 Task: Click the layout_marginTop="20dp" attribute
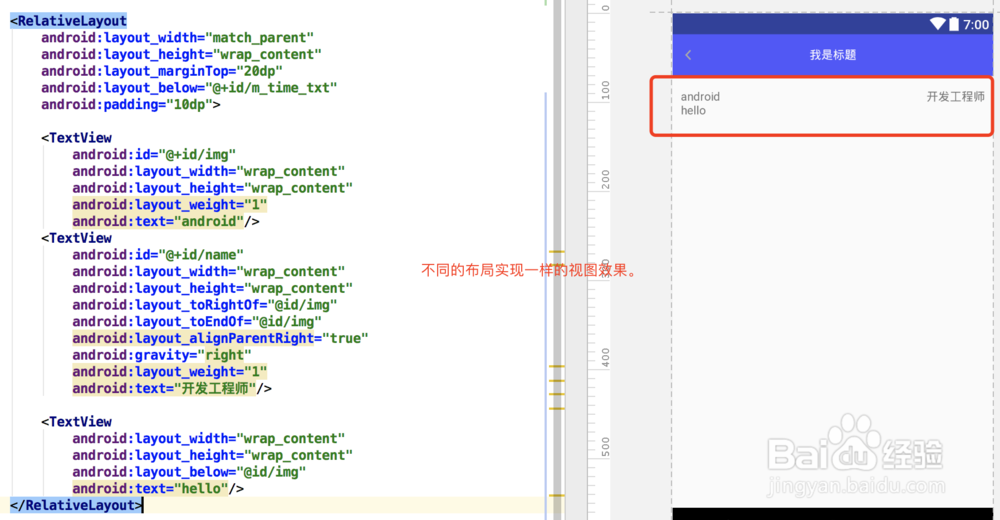click(162, 71)
